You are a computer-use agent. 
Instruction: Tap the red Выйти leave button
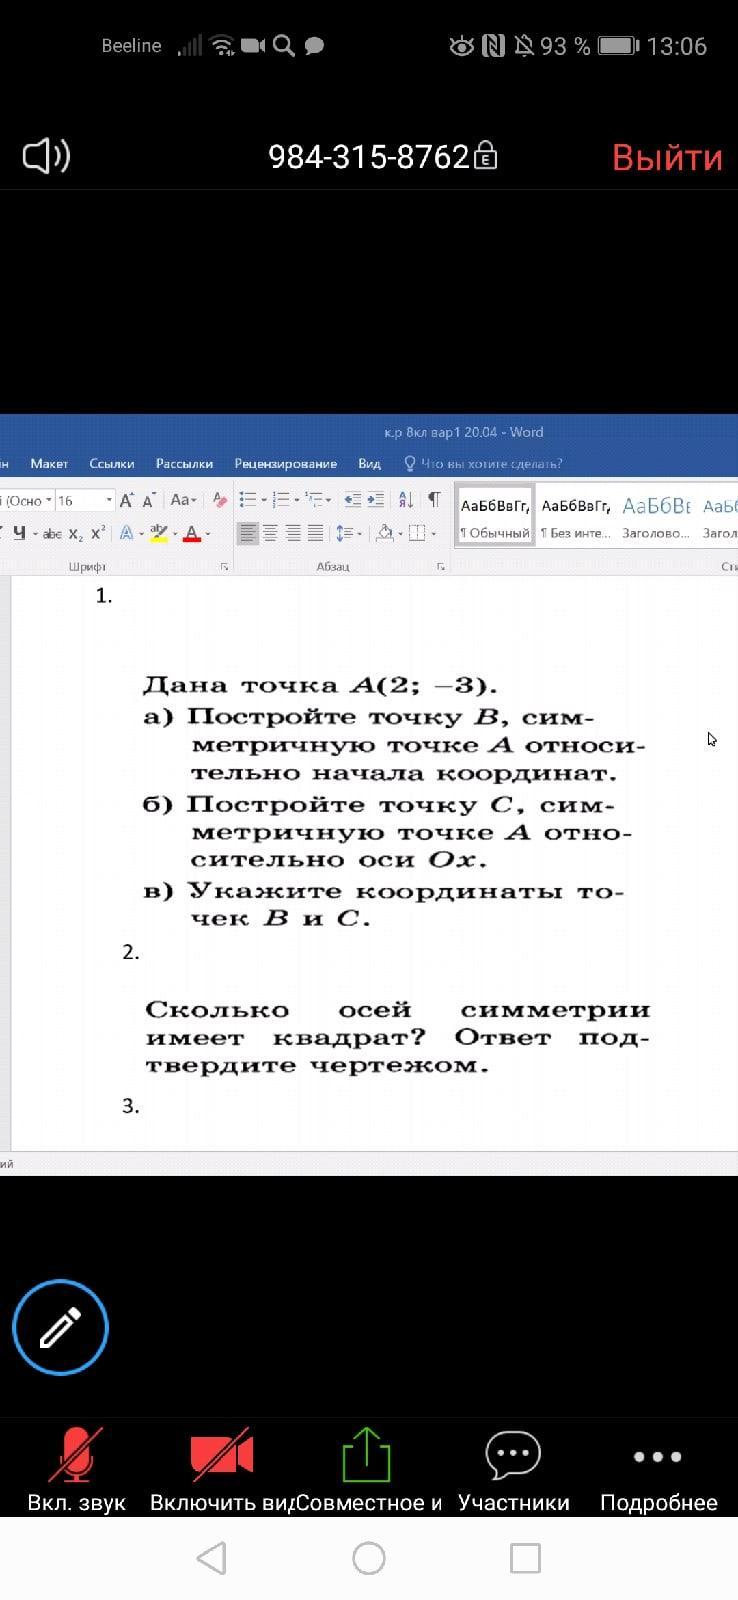(666, 158)
